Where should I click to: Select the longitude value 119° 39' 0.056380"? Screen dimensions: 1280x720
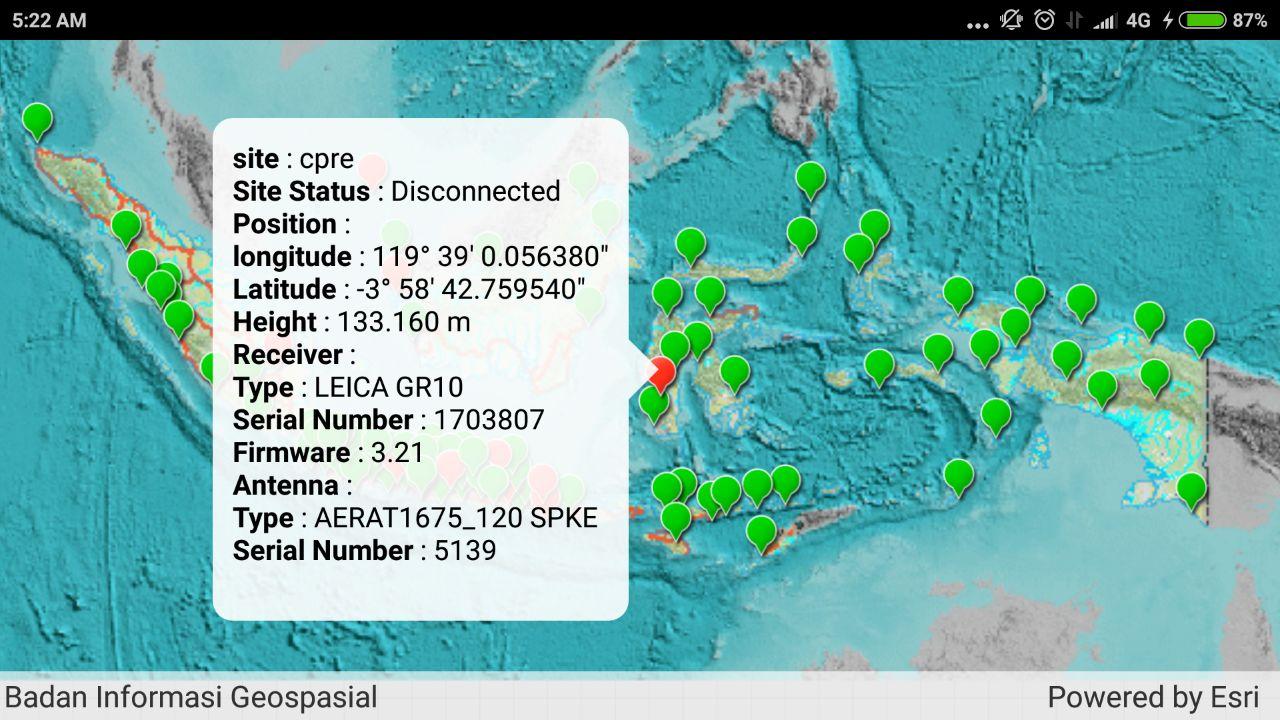click(x=490, y=256)
